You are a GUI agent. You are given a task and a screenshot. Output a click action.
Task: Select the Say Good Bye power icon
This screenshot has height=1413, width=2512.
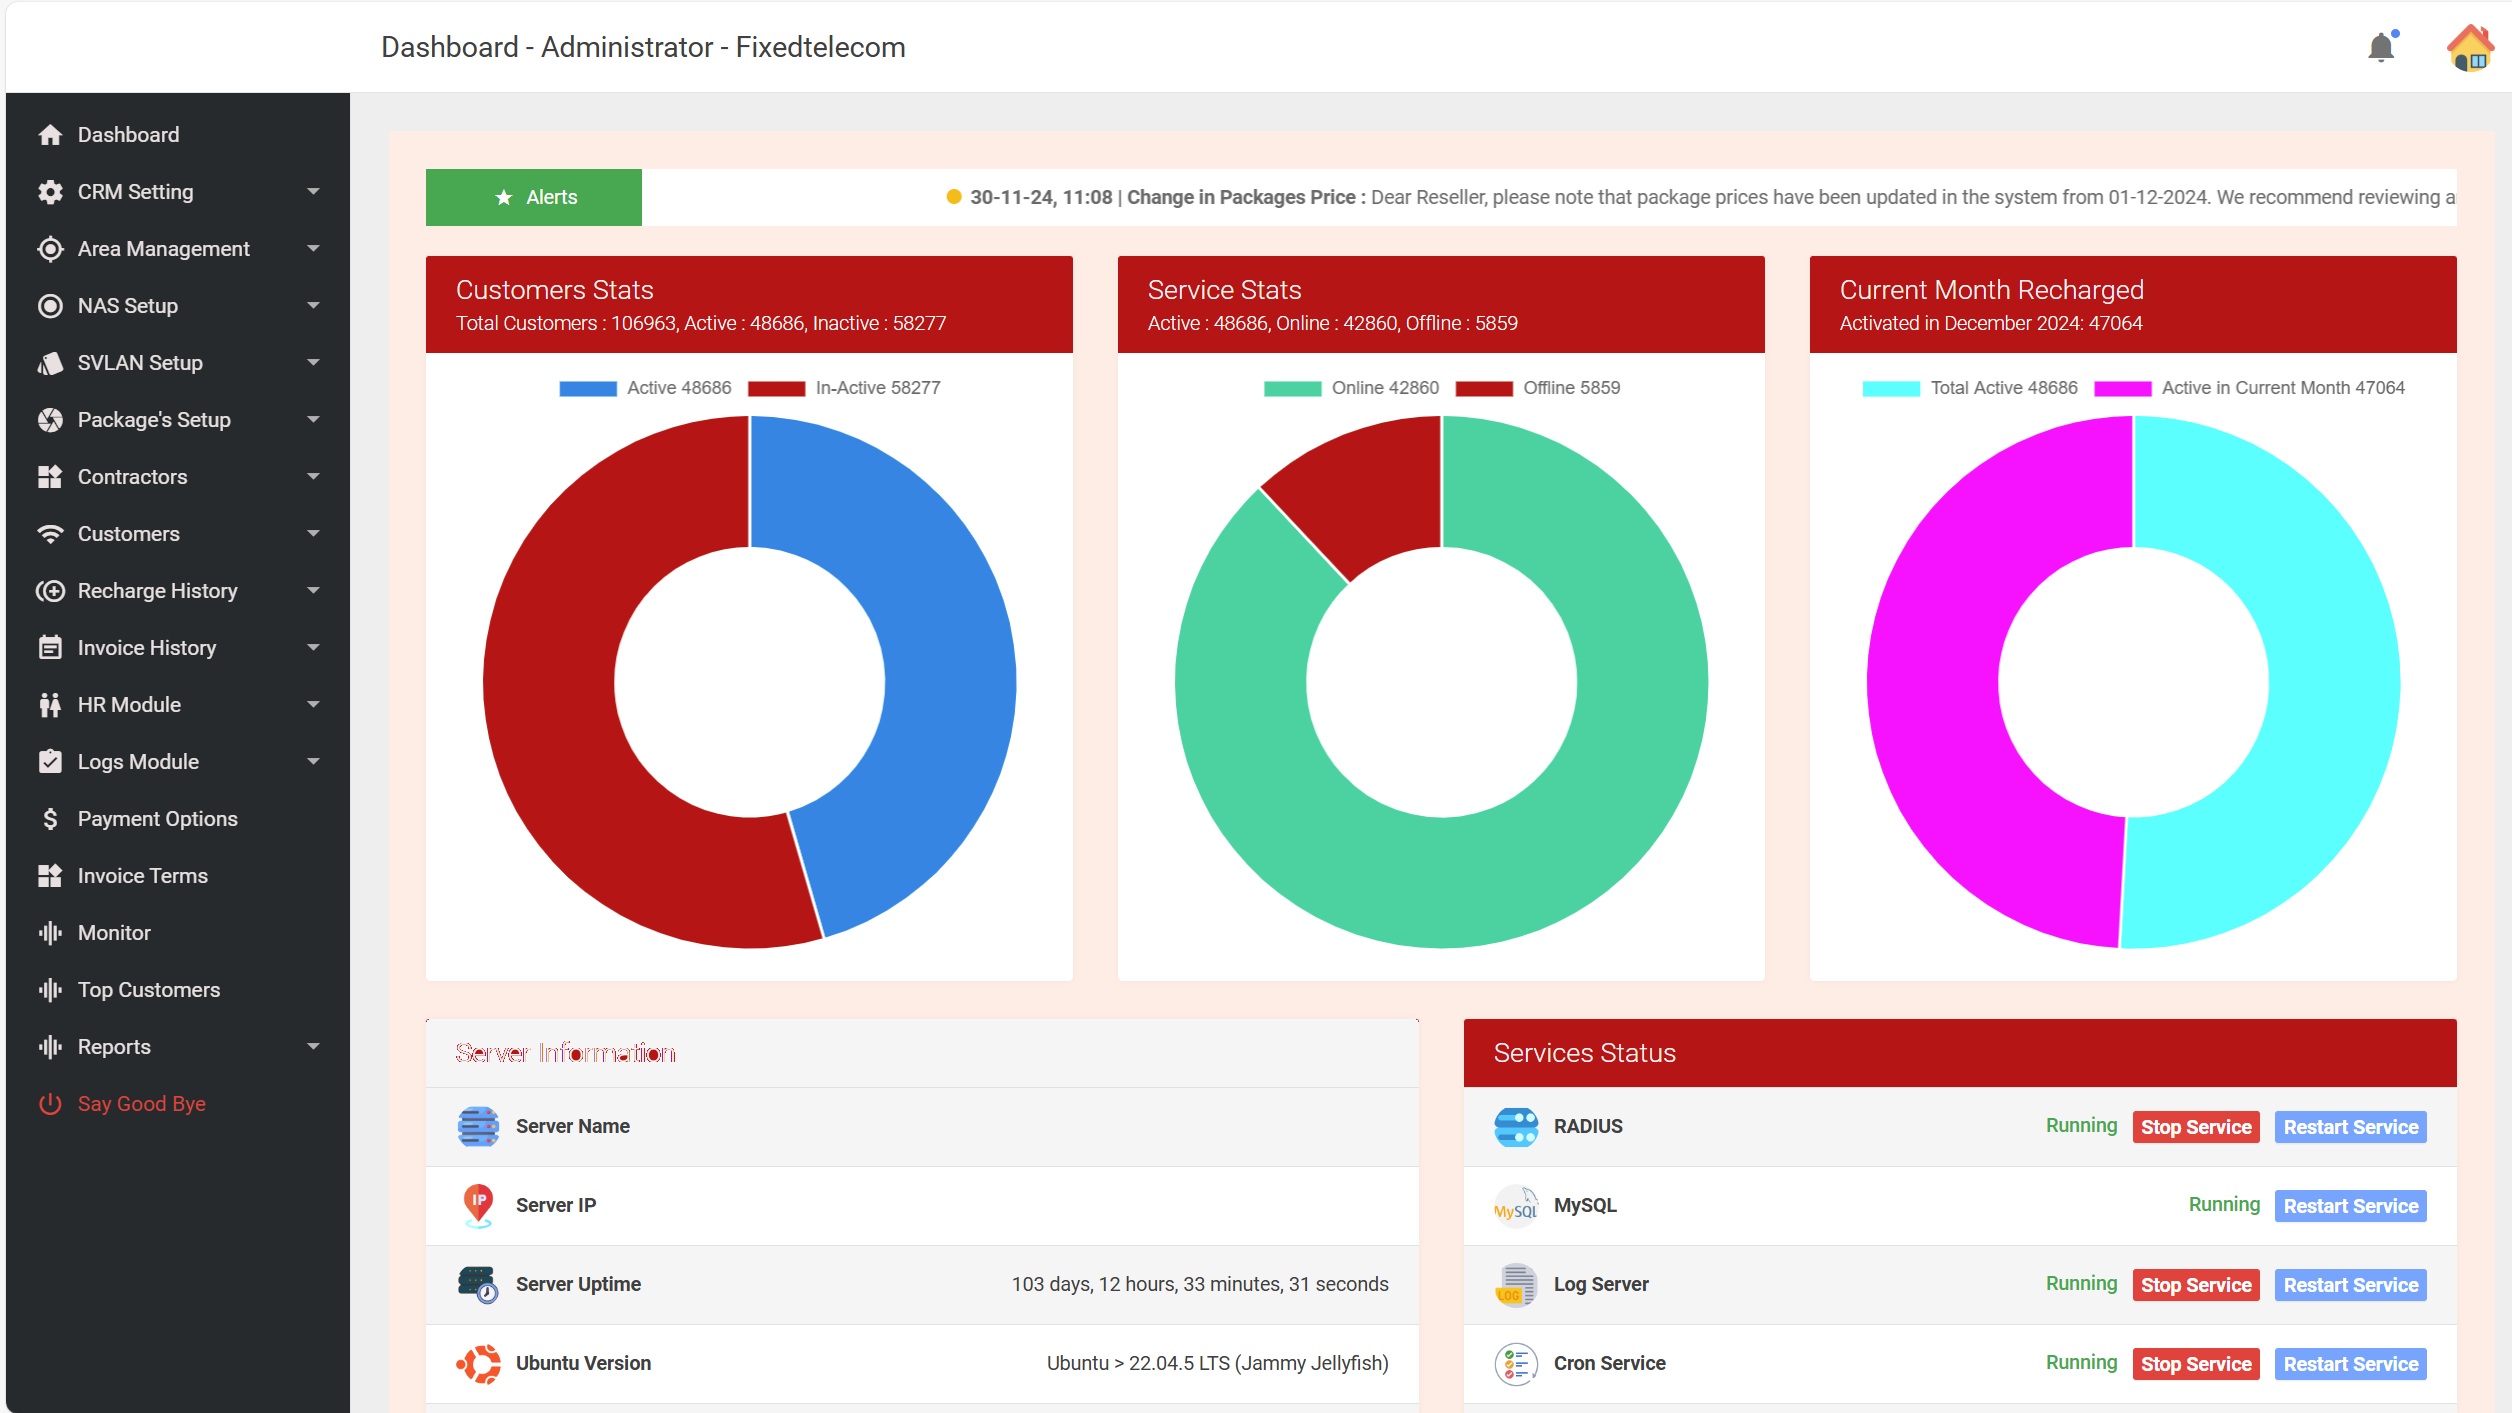[x=51, y=1104]
